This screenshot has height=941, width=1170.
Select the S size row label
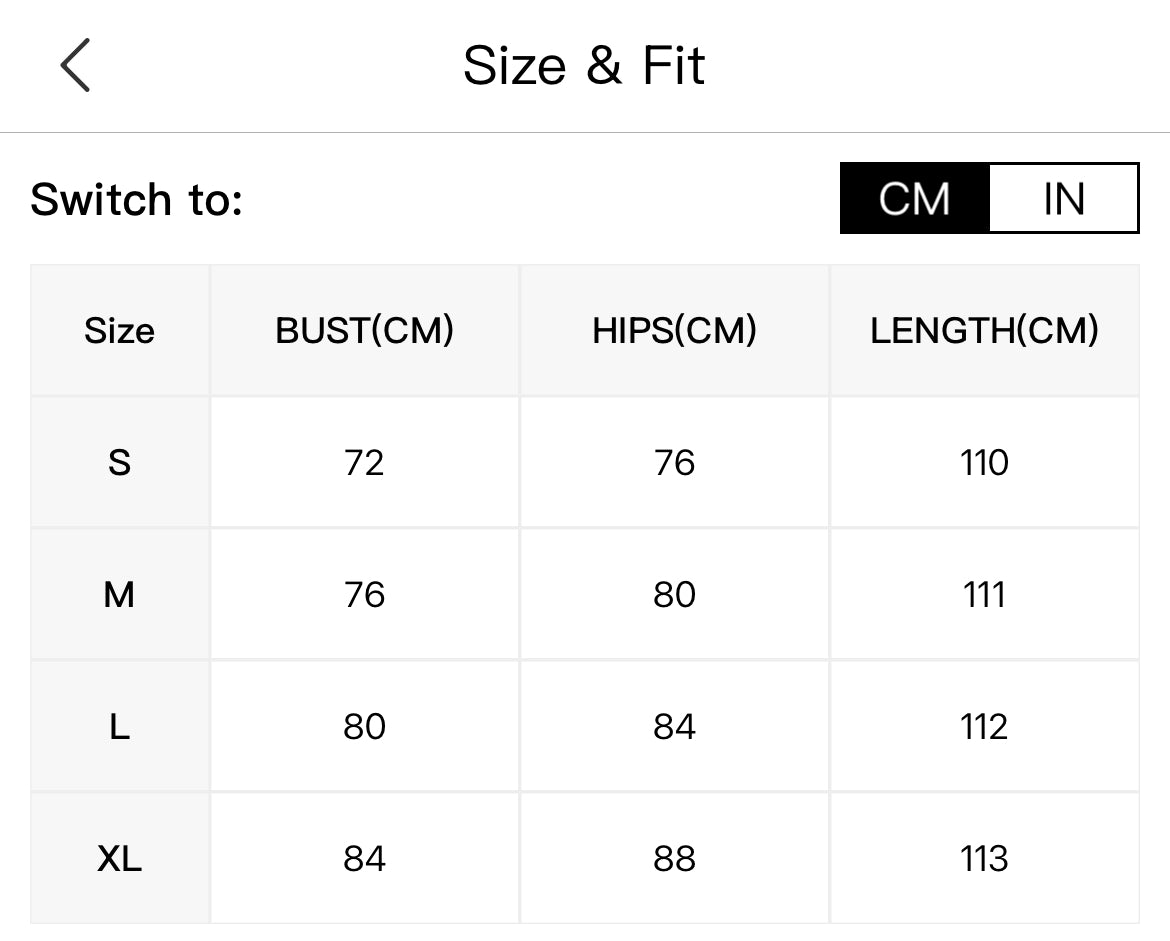pyautogui.click(x=119, y=463)
